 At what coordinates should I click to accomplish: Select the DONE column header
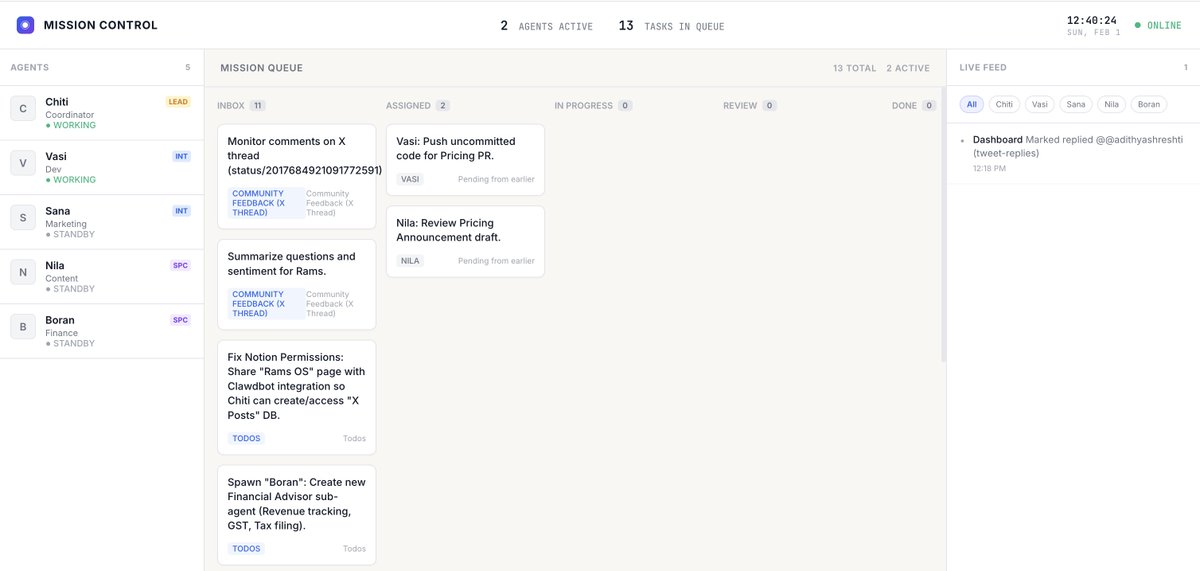pos(904,105)
